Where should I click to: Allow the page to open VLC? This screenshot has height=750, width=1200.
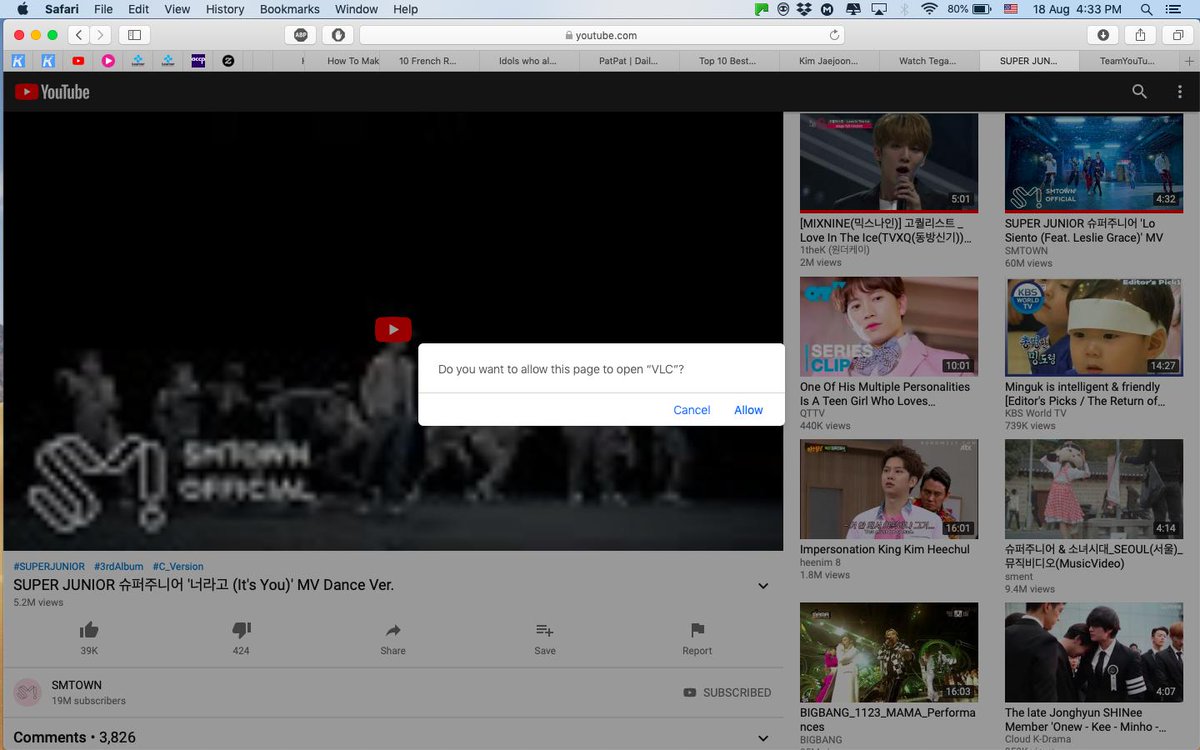pos(748,410)
